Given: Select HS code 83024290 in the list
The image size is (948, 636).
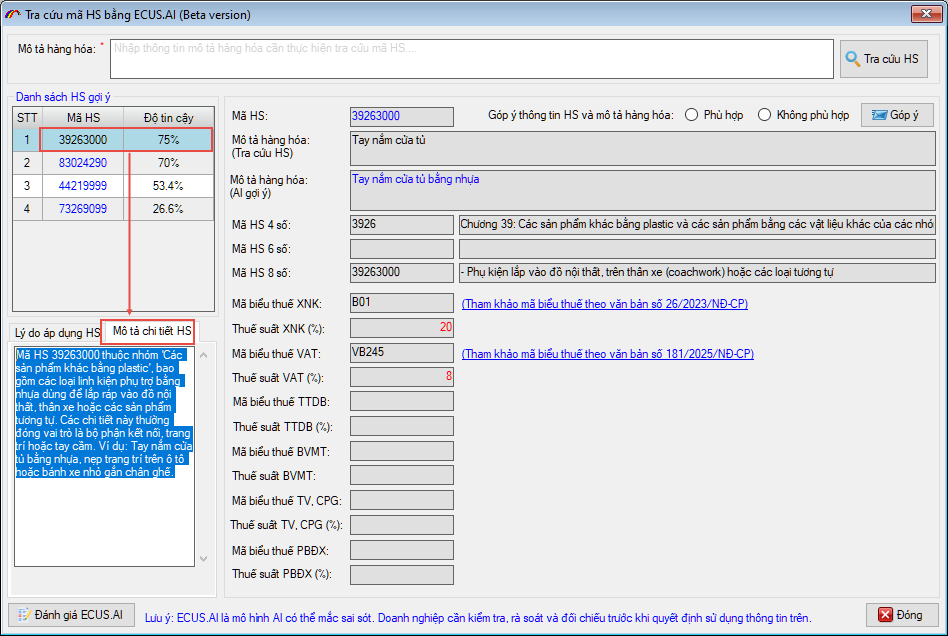Looking at the screenshot, I should [83, 163].
